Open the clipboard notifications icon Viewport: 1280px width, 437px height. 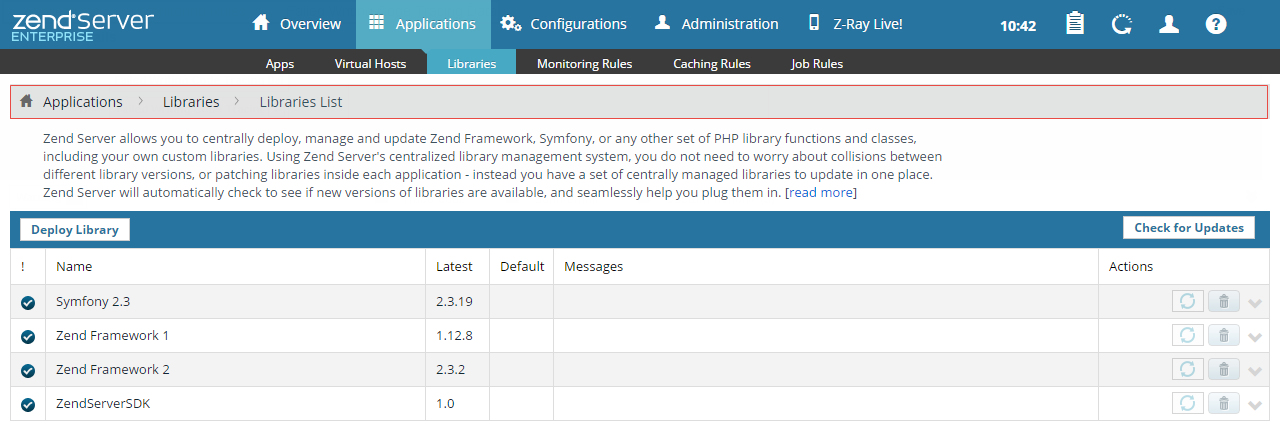pos(1075,24)
